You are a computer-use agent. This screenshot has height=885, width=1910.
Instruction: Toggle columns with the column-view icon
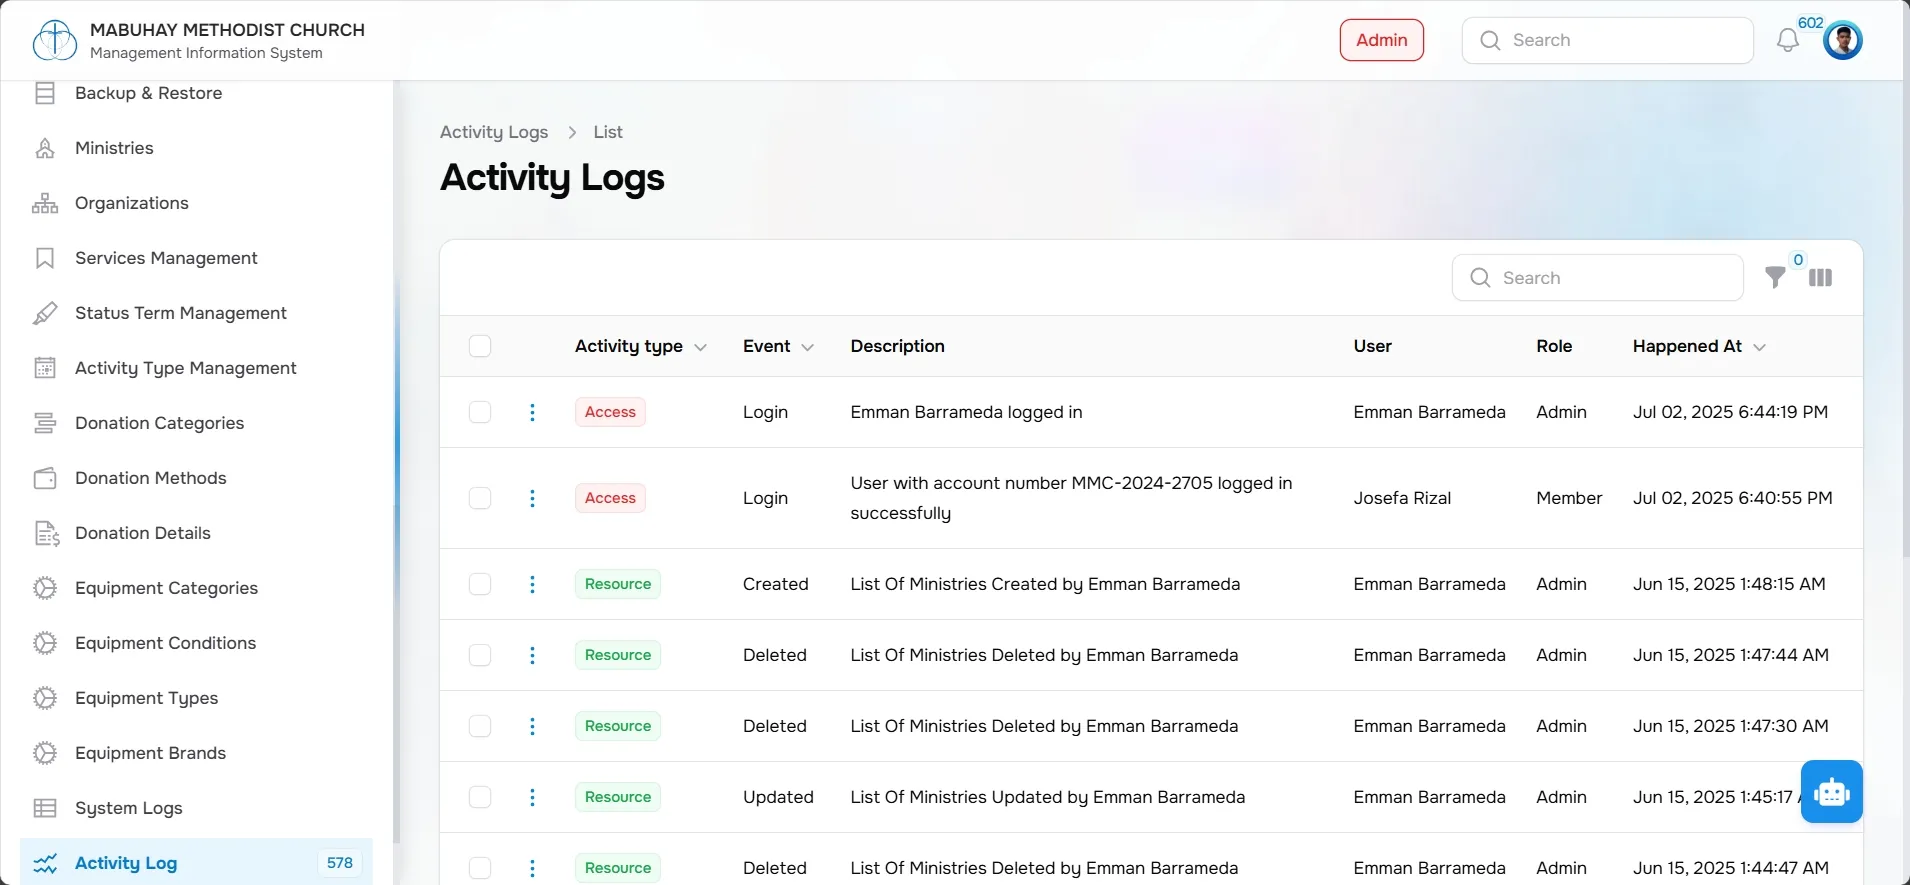point(1820,278)
